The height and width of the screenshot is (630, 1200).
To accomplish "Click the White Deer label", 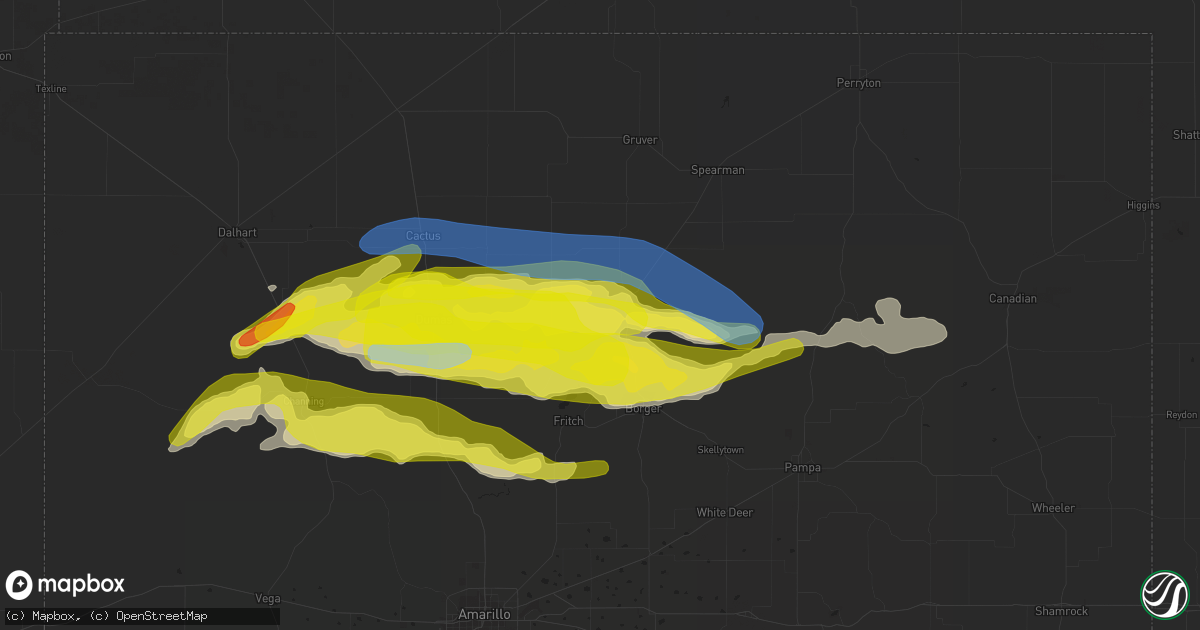I will tap(725, 512).
